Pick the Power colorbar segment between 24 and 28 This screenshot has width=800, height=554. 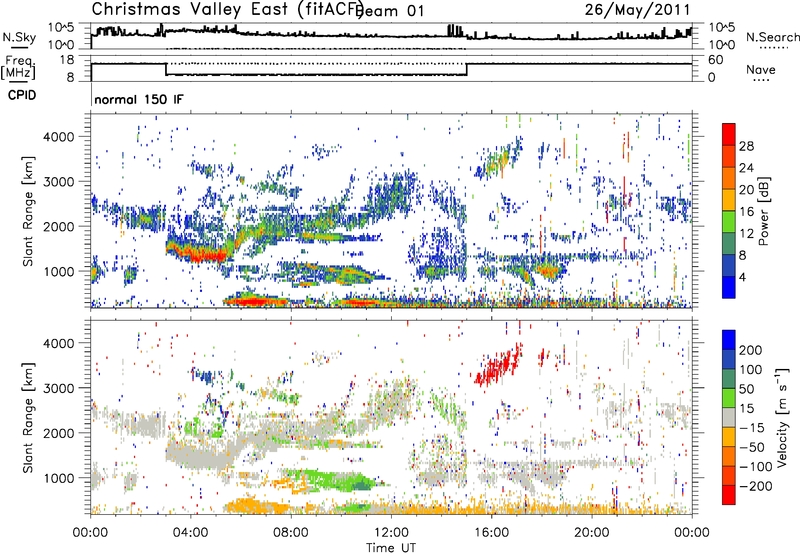pyautogui.click(x=729, y=156)
